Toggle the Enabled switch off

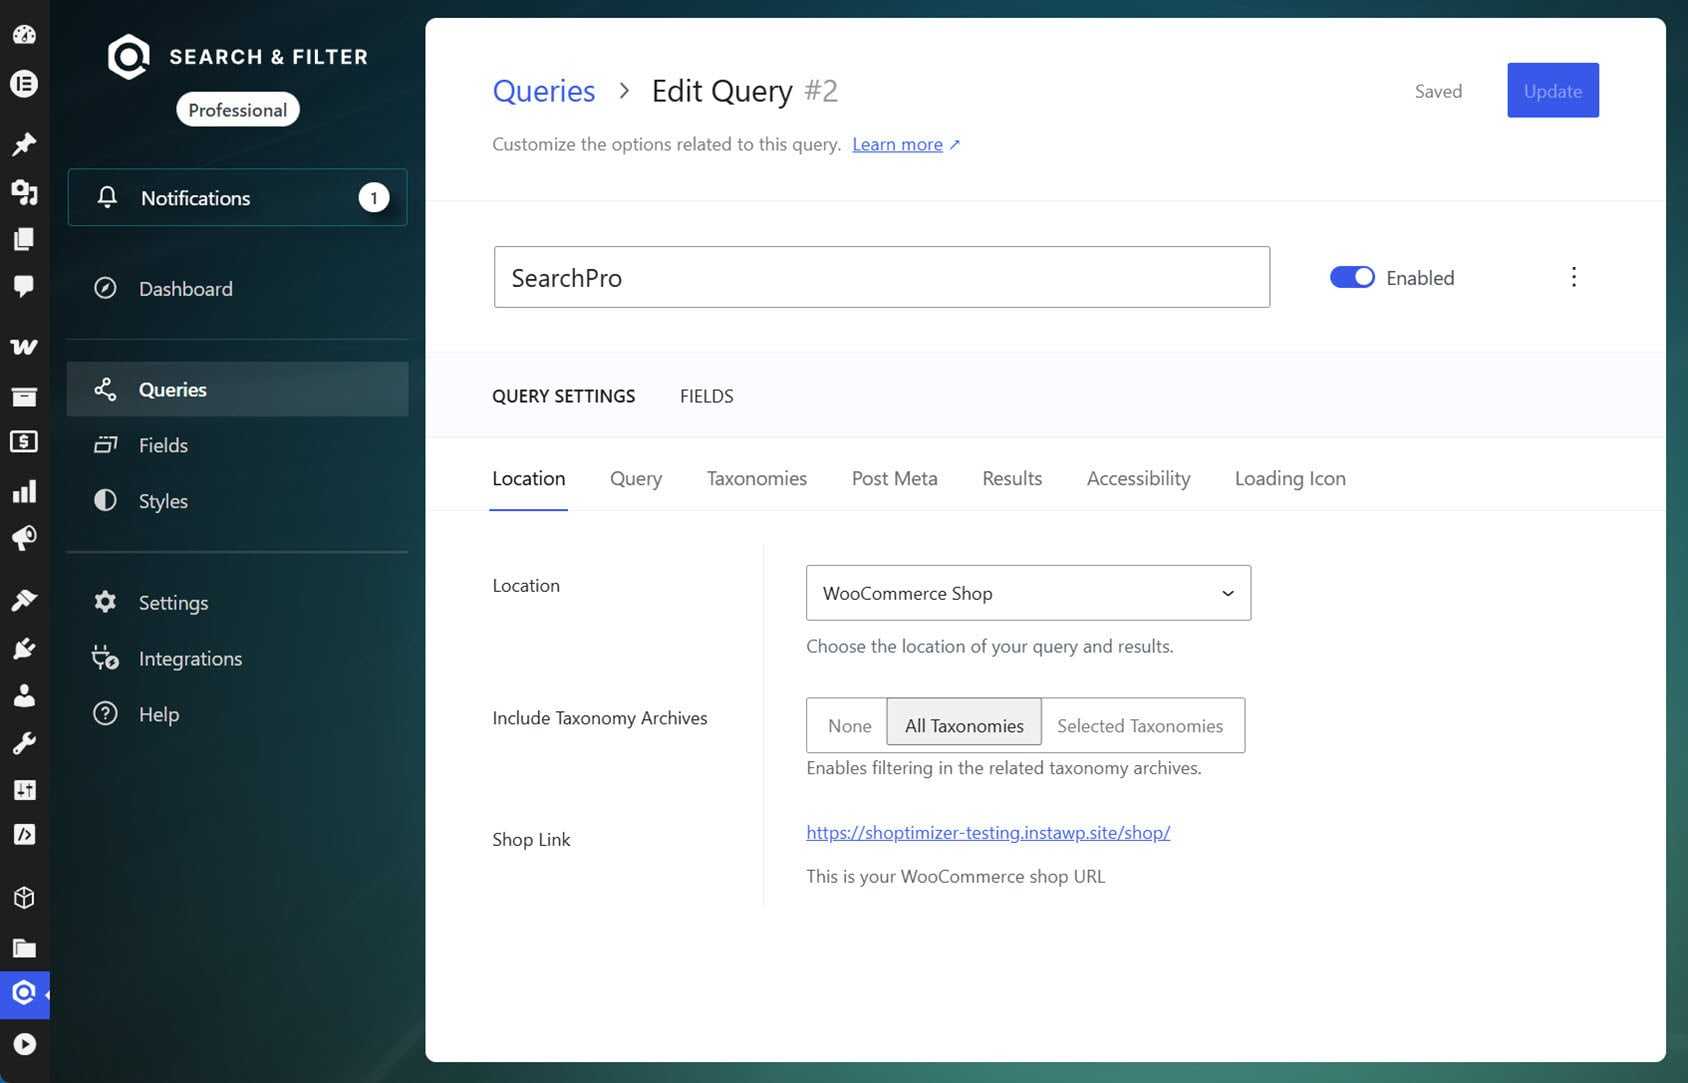(1352, 277)
